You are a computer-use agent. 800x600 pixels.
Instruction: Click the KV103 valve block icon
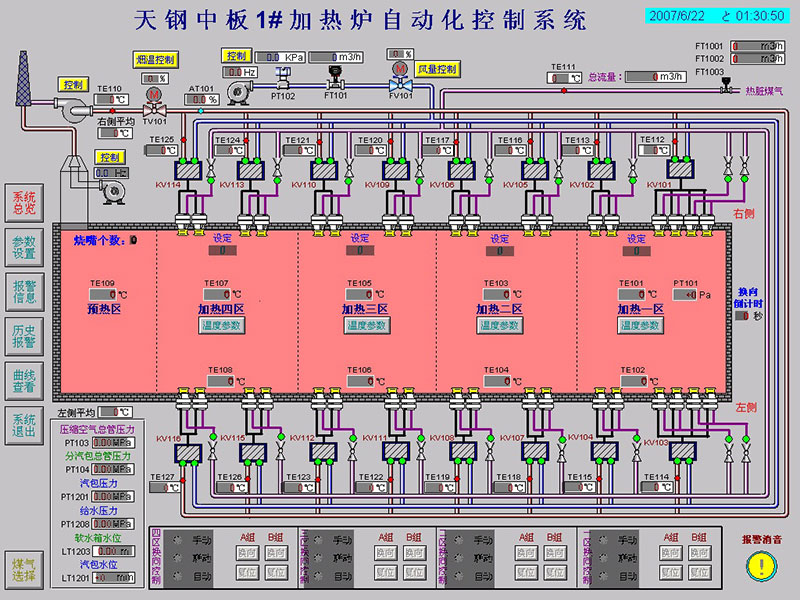click(684, 452)
